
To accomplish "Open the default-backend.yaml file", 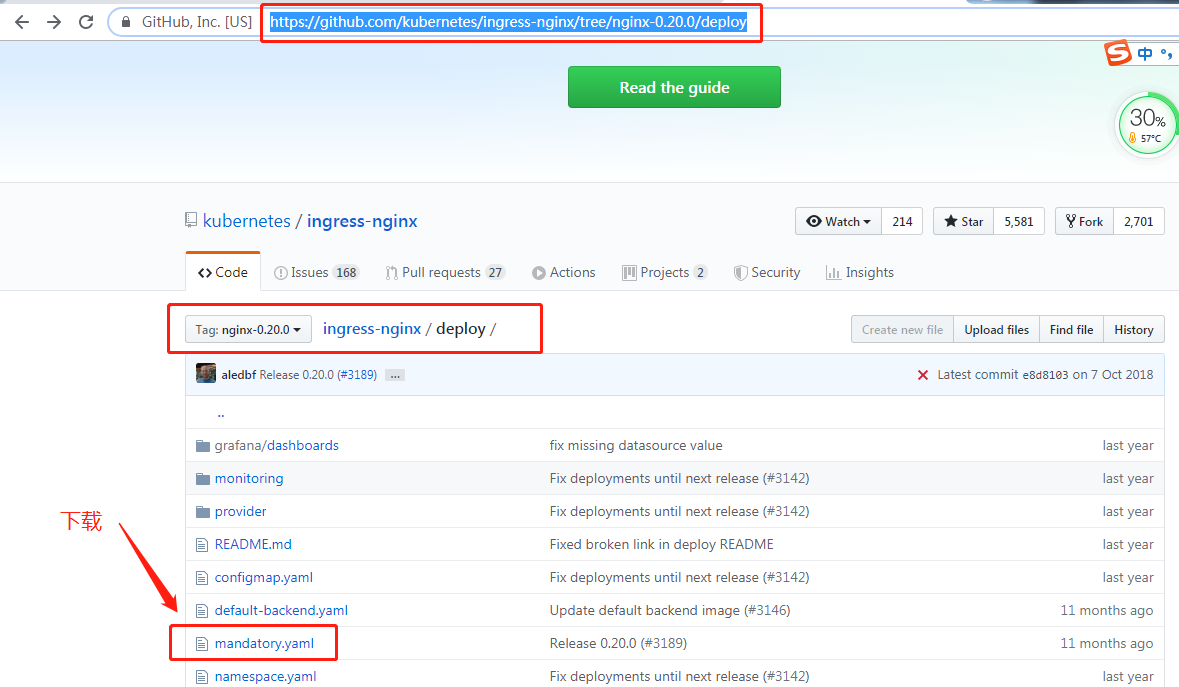I will (281, 610).
